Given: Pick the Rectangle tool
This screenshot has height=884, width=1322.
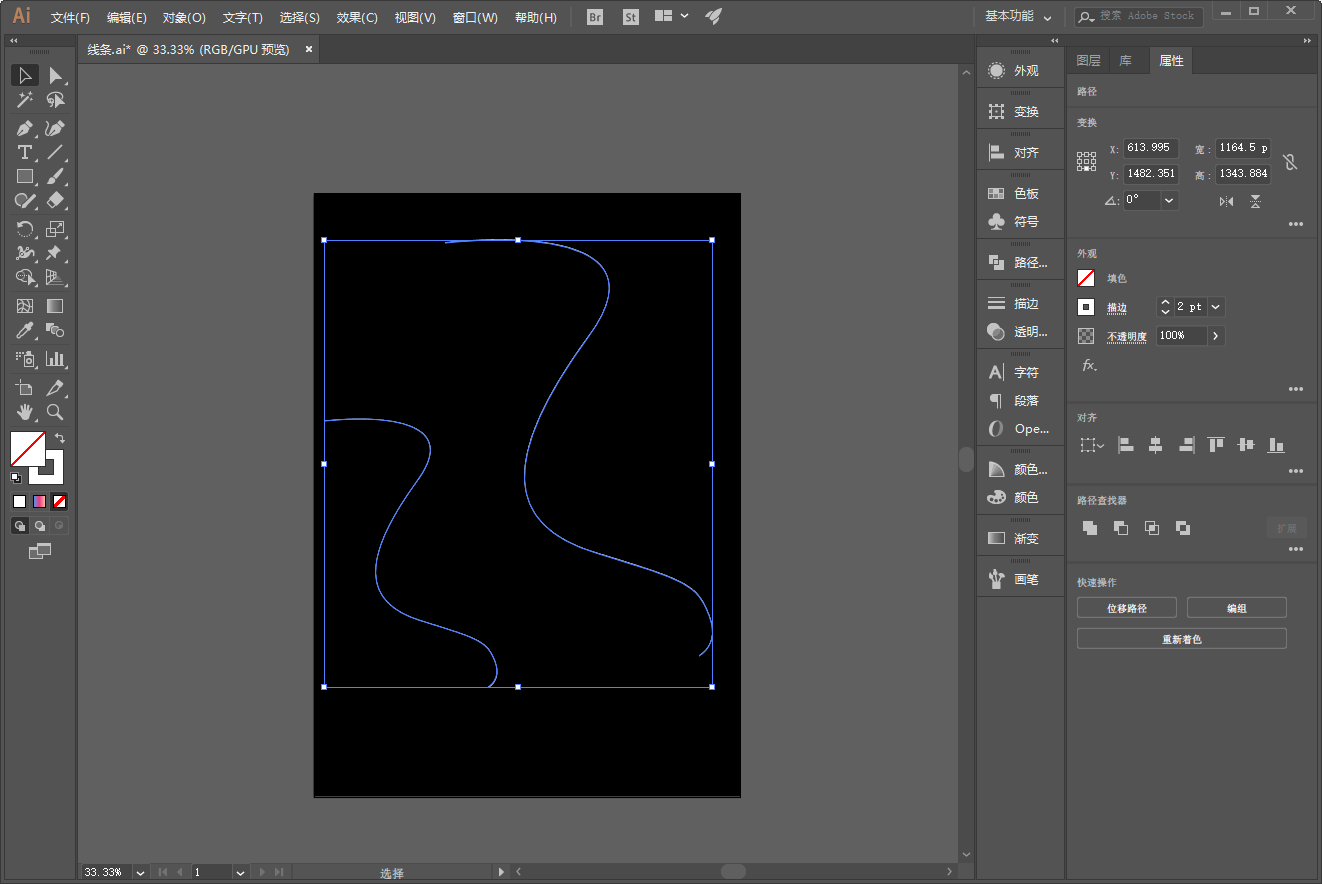Looking at the screenshot, I should point(25,176).
